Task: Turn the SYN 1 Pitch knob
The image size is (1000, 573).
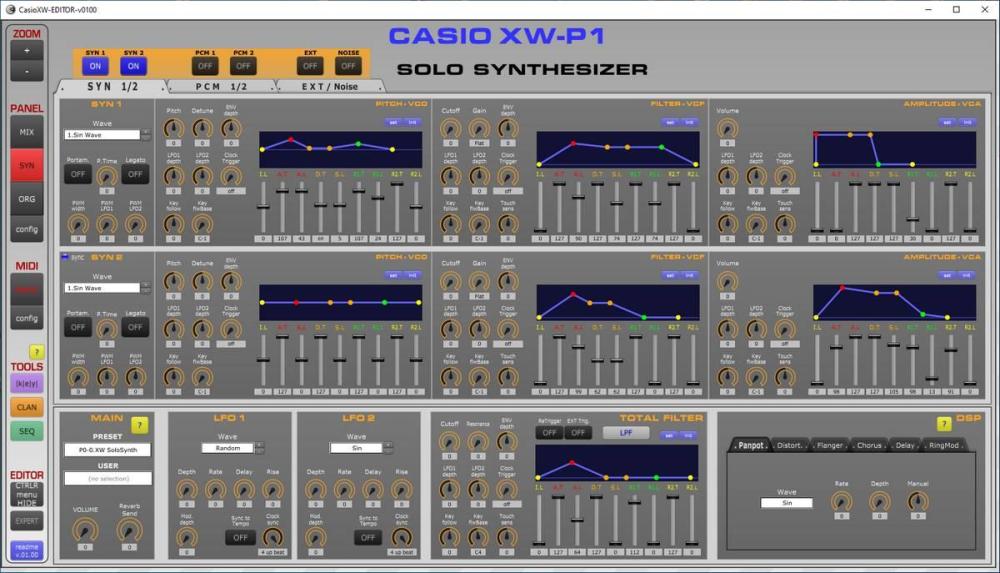Action: click(x=173, y=129)
